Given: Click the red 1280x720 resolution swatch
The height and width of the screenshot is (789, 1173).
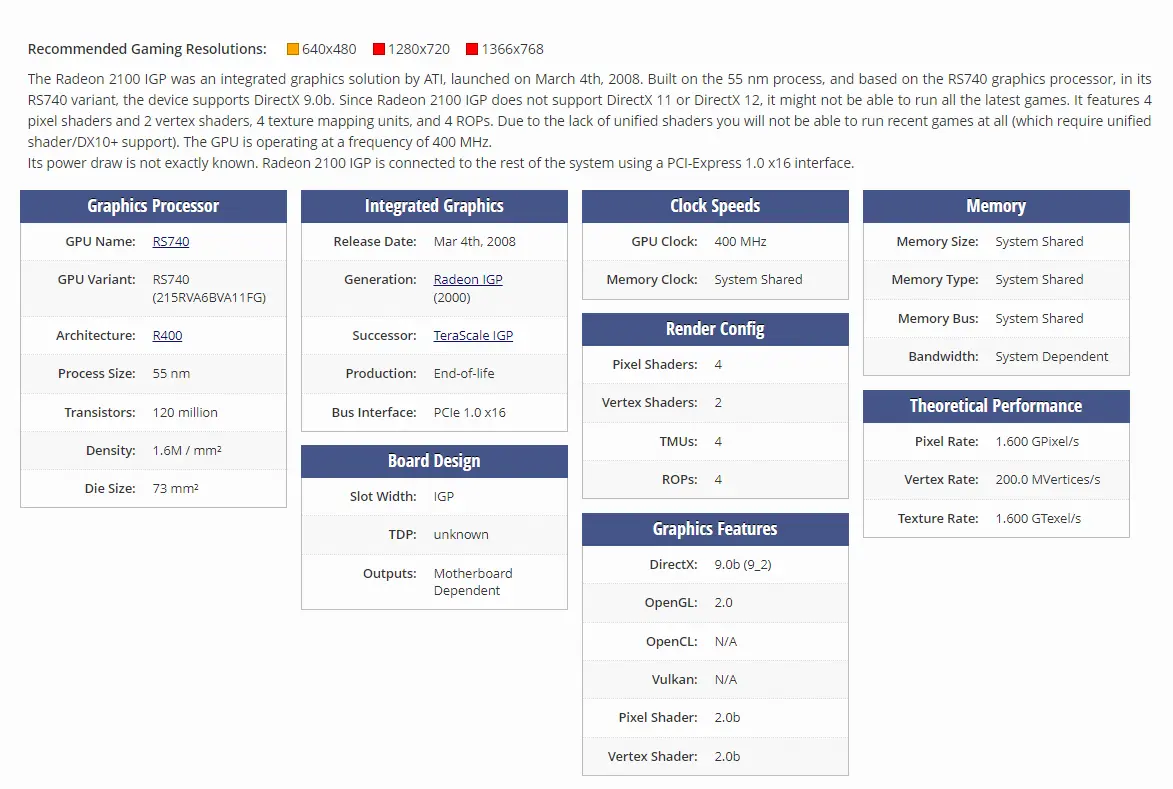Looking at the screenshot, I should point(379,49).
